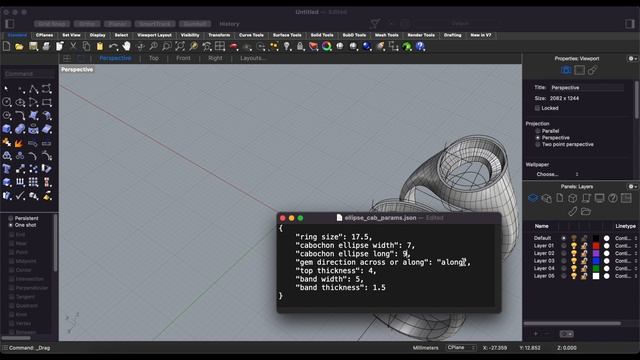640x360 pixels.
Task: Switch to the Top viewport tab
Action: pyautogui.click(x=154, y=58)
